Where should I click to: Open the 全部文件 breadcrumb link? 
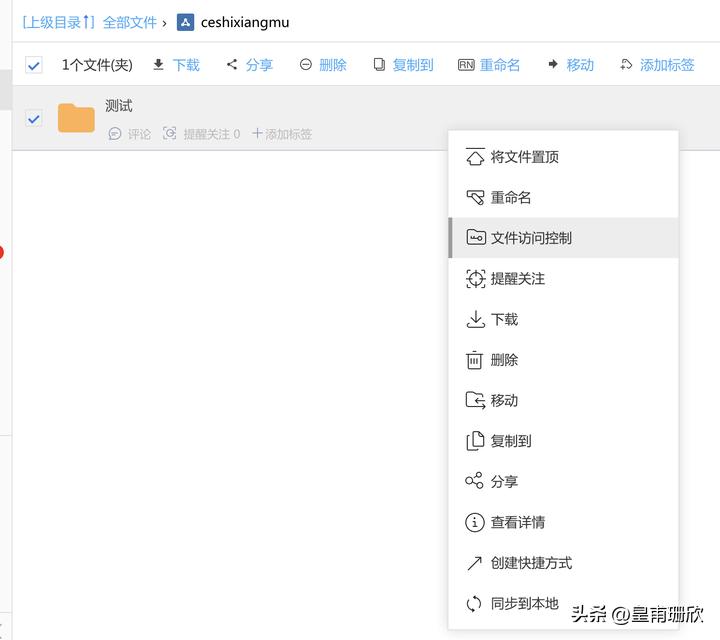[129, 22]
